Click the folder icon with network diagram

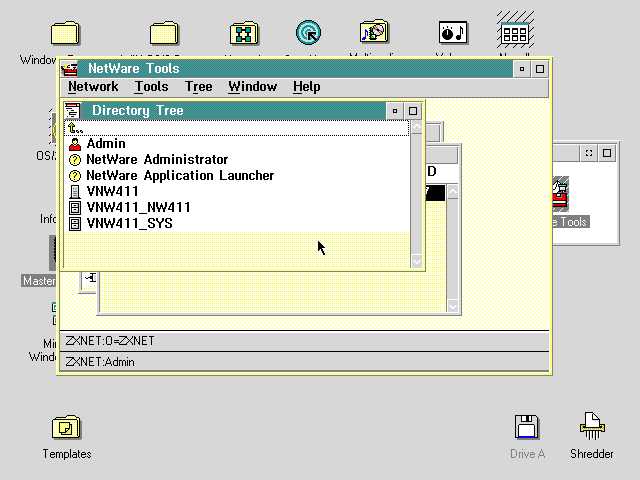tap(244, 33)
